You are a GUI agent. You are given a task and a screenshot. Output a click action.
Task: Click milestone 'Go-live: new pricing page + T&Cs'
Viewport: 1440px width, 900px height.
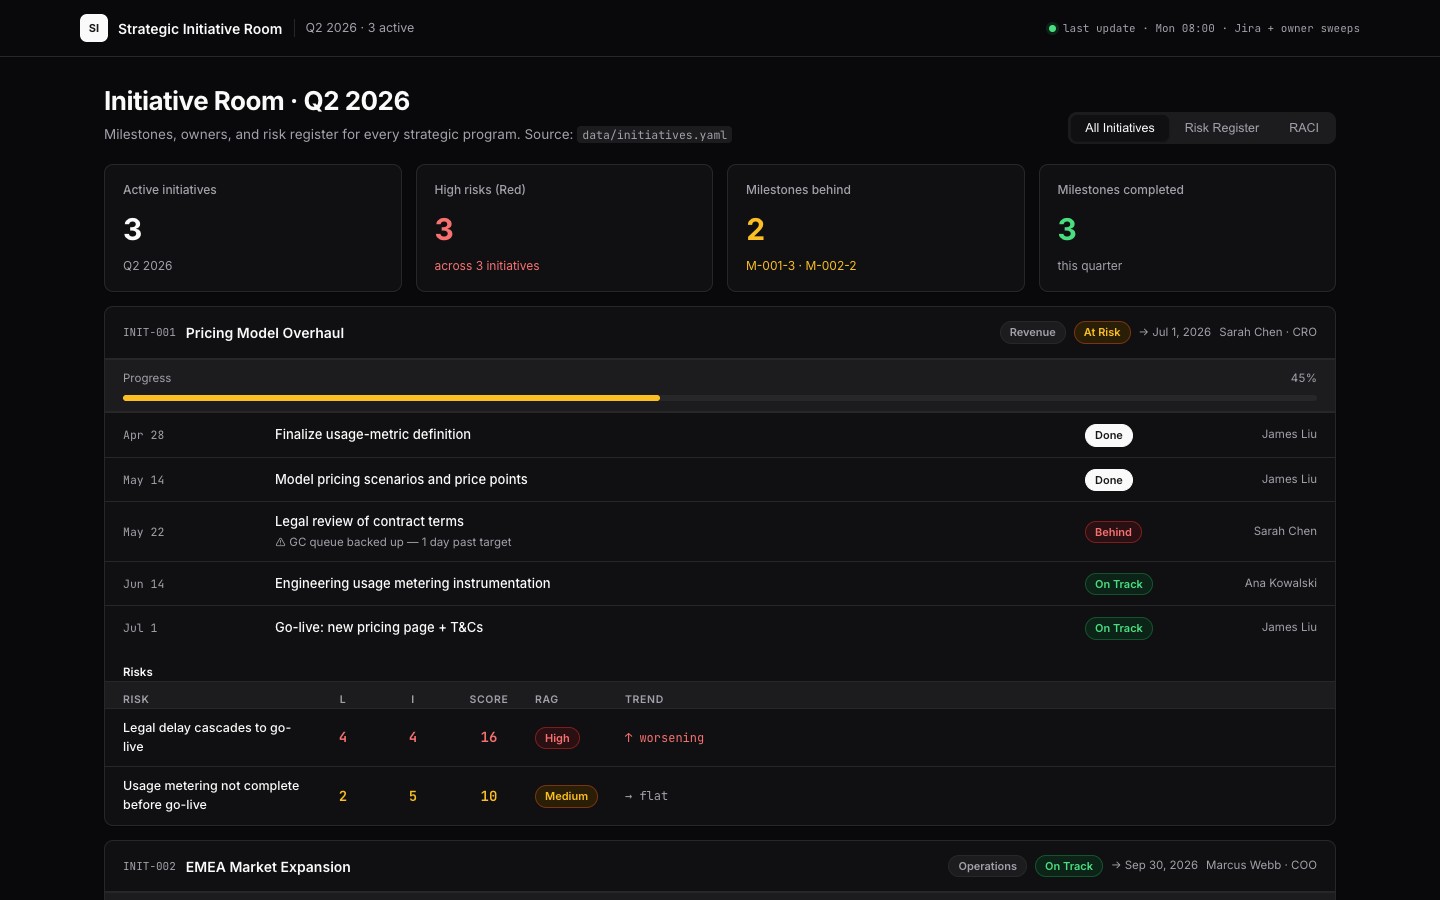(379, 627)
